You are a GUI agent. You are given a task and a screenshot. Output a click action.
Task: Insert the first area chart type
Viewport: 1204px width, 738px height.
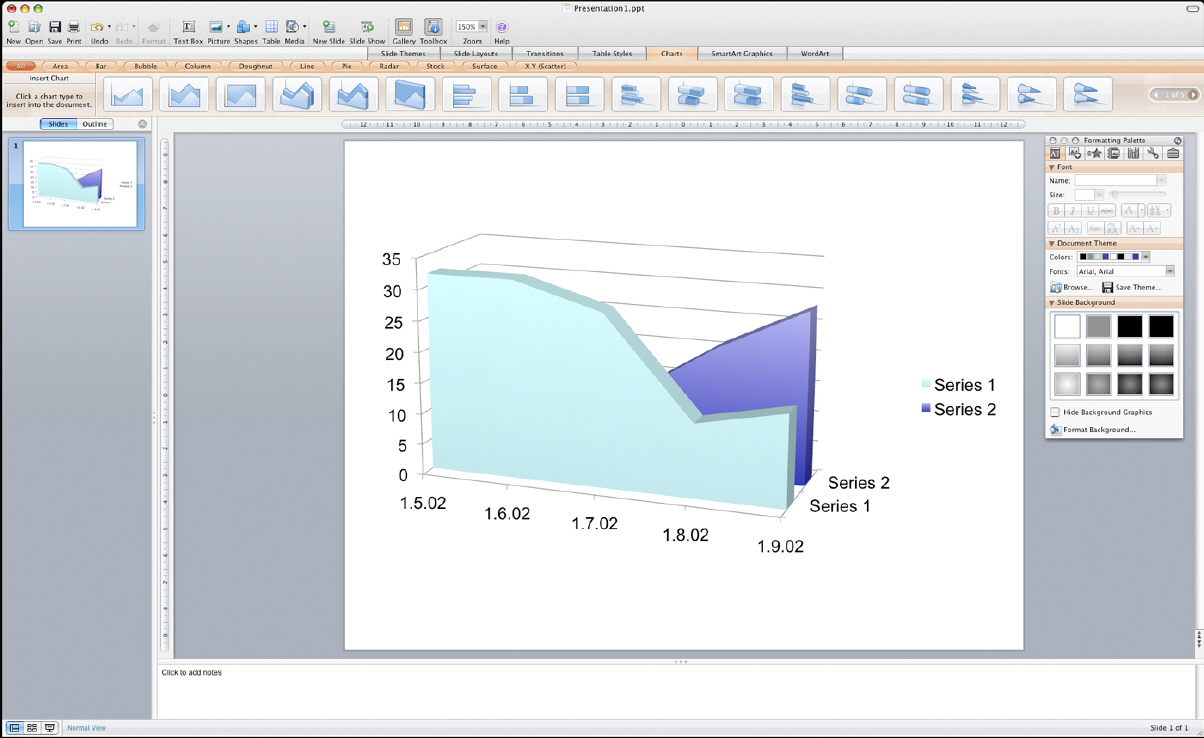click(128, 94)
